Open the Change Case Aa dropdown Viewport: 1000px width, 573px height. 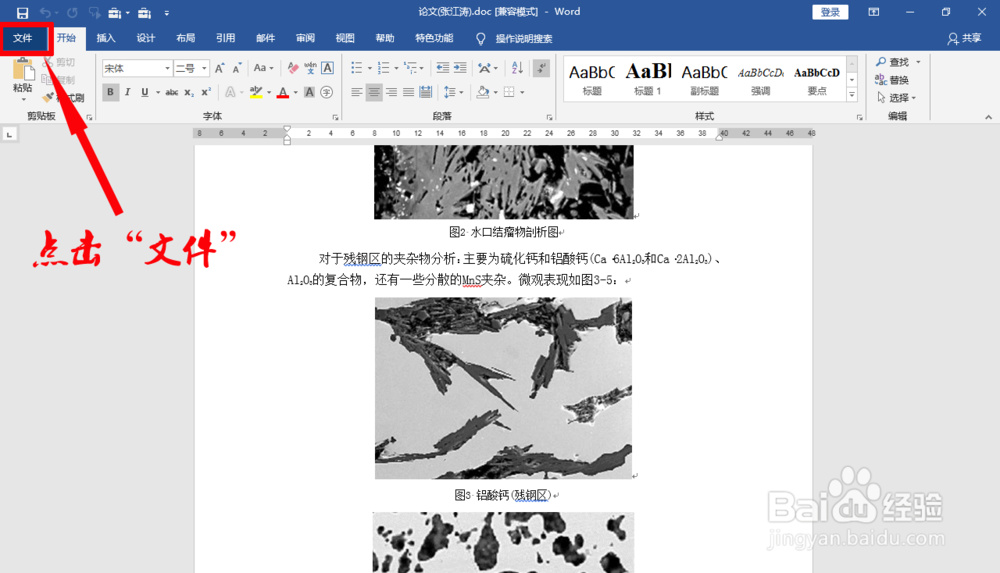coord(263,68)
